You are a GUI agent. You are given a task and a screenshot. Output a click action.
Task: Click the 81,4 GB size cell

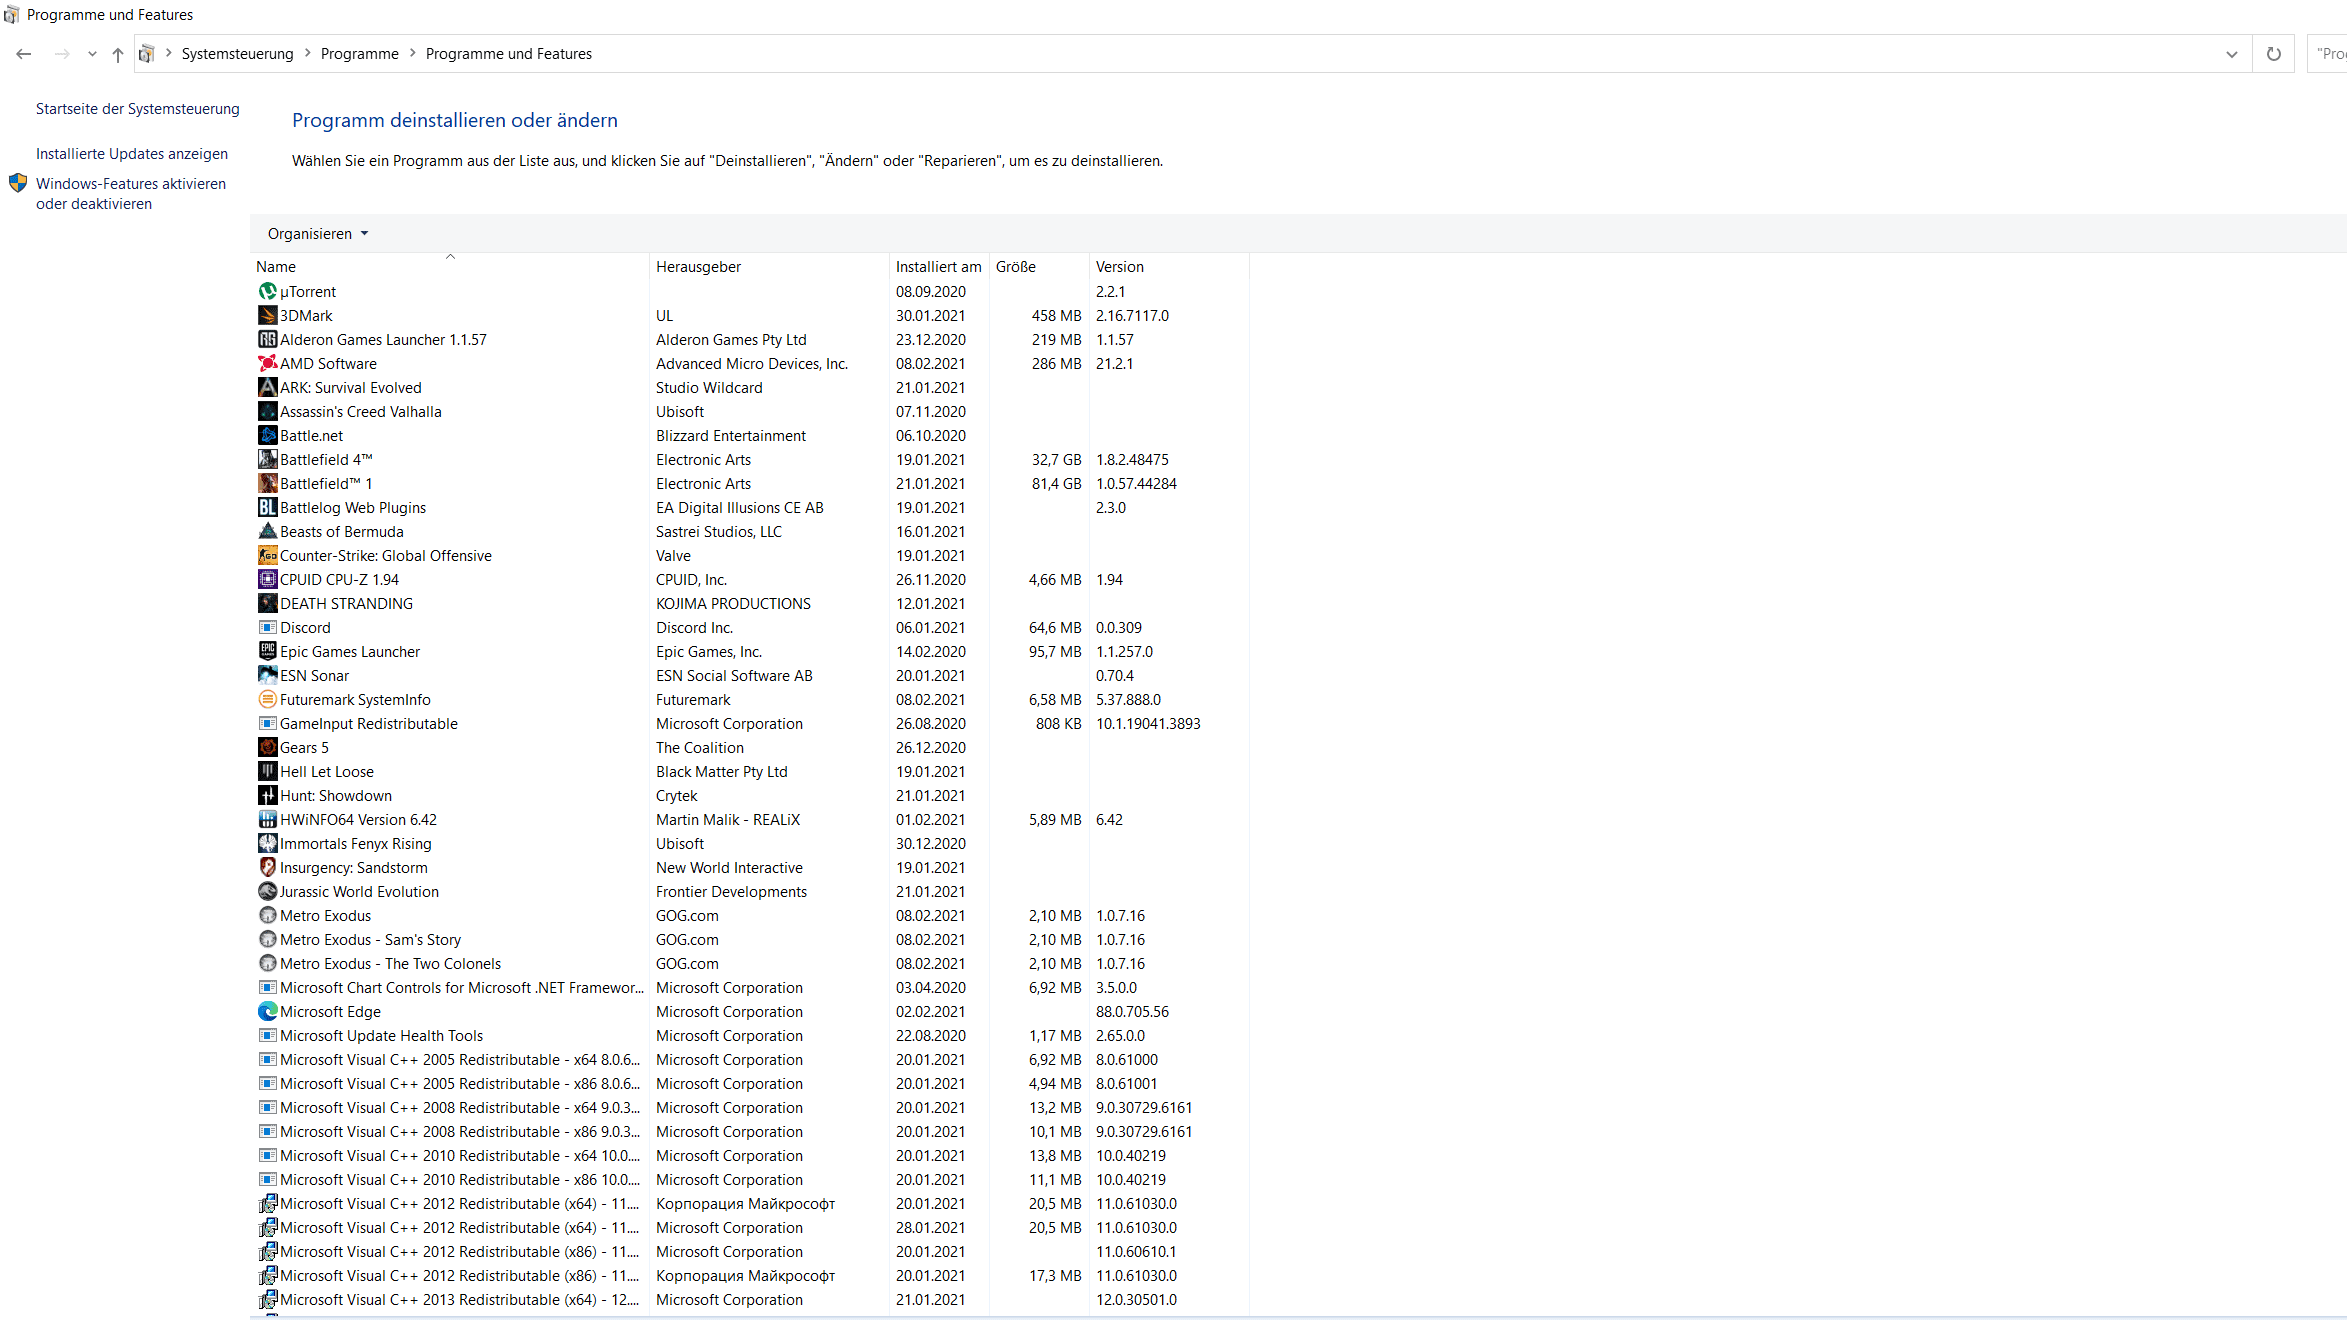point(1056,483)
